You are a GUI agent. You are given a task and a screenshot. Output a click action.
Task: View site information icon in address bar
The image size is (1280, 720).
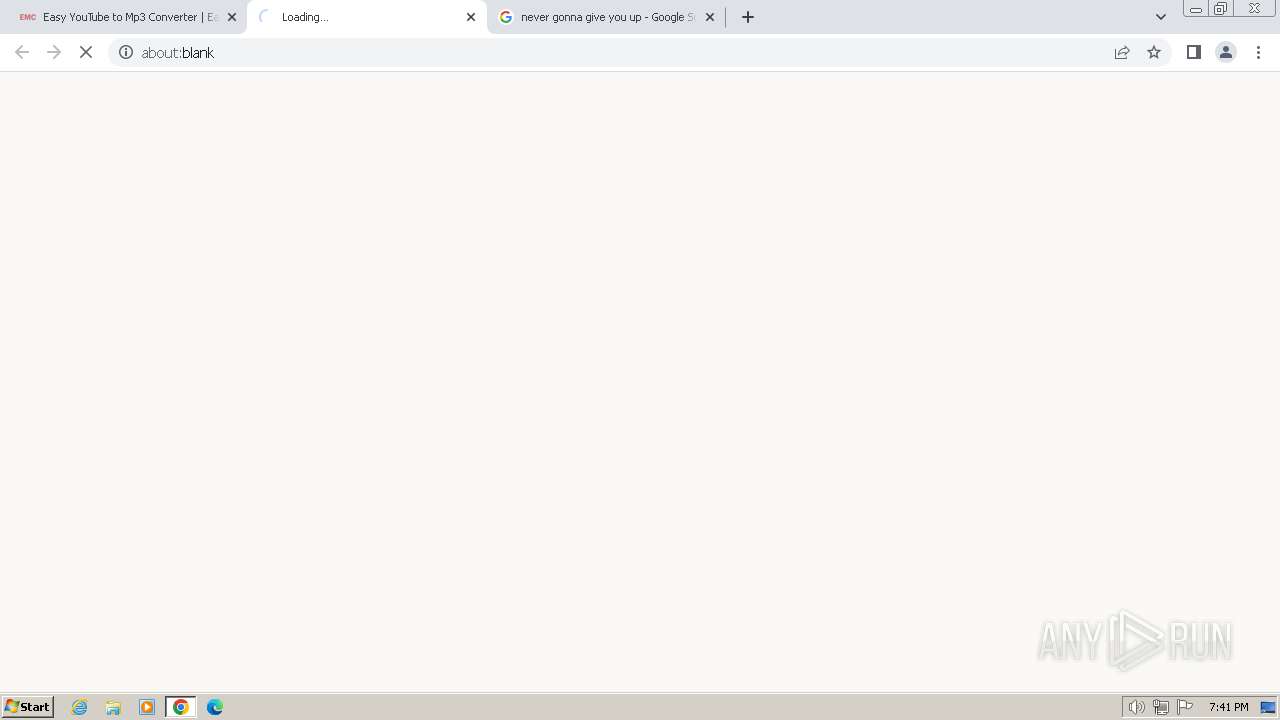[126, 52]
